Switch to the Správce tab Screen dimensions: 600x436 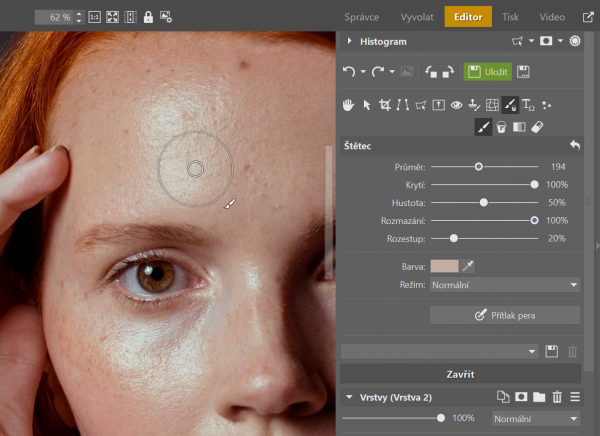361,17
